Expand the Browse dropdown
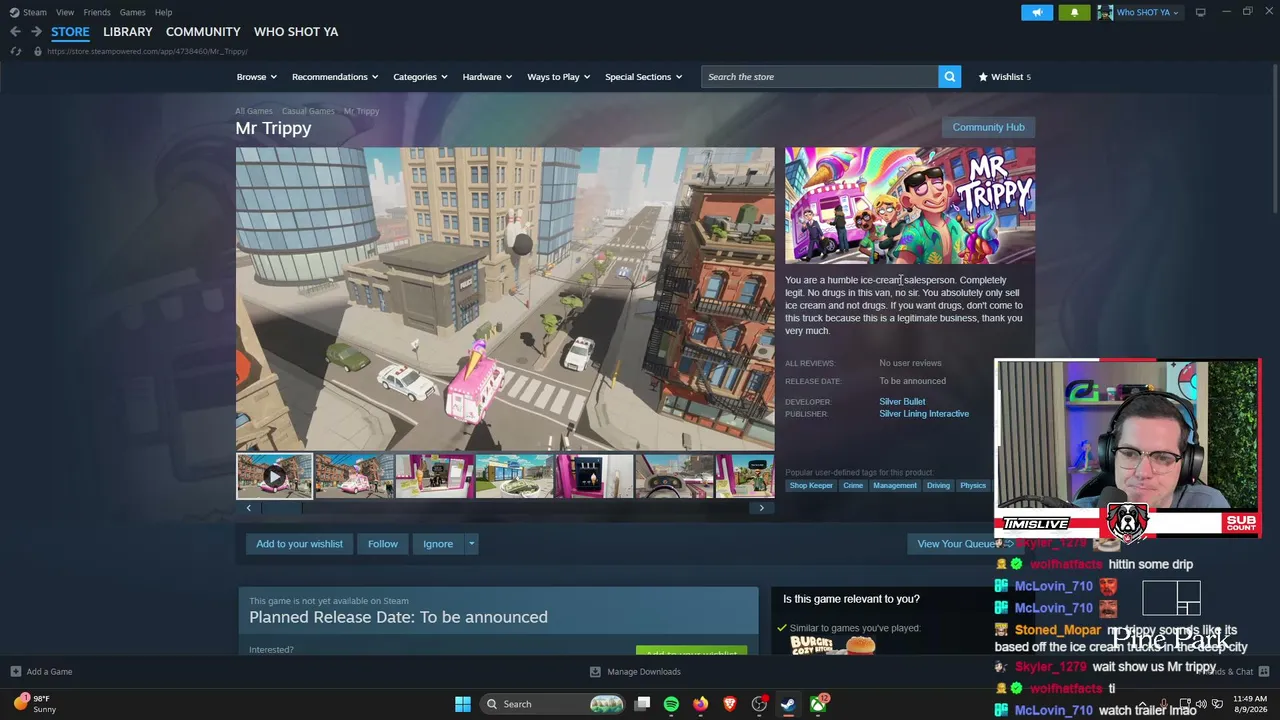1280x720 pixels. coord(257,77)
